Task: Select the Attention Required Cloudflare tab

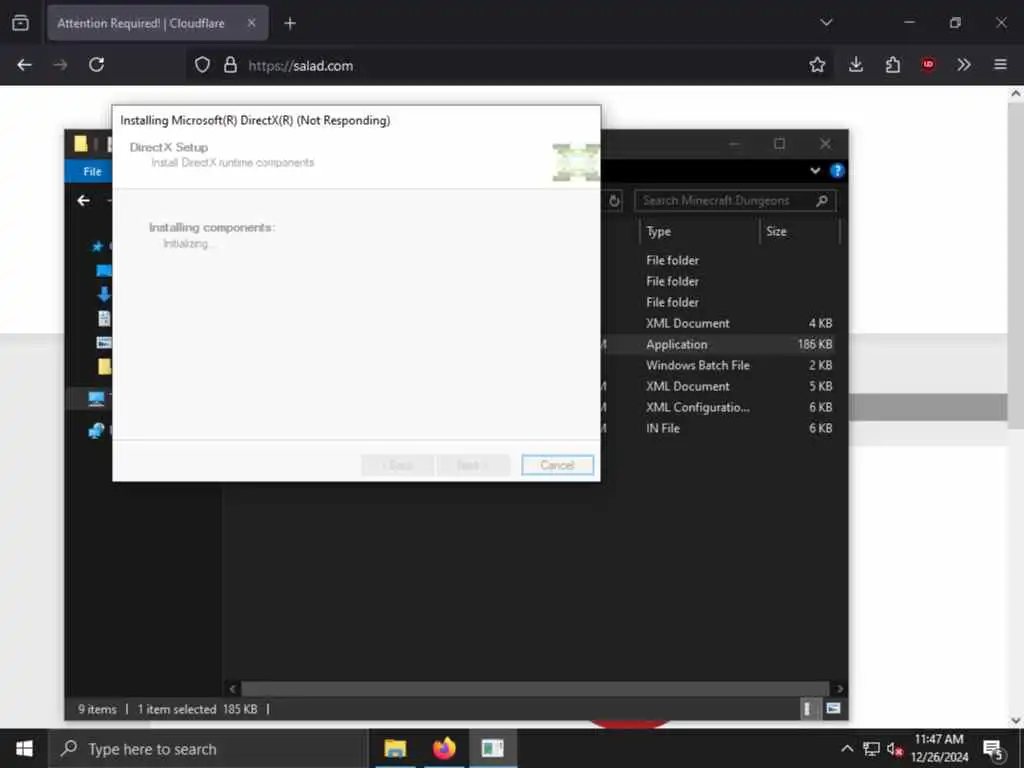Action: coord(157,23)
